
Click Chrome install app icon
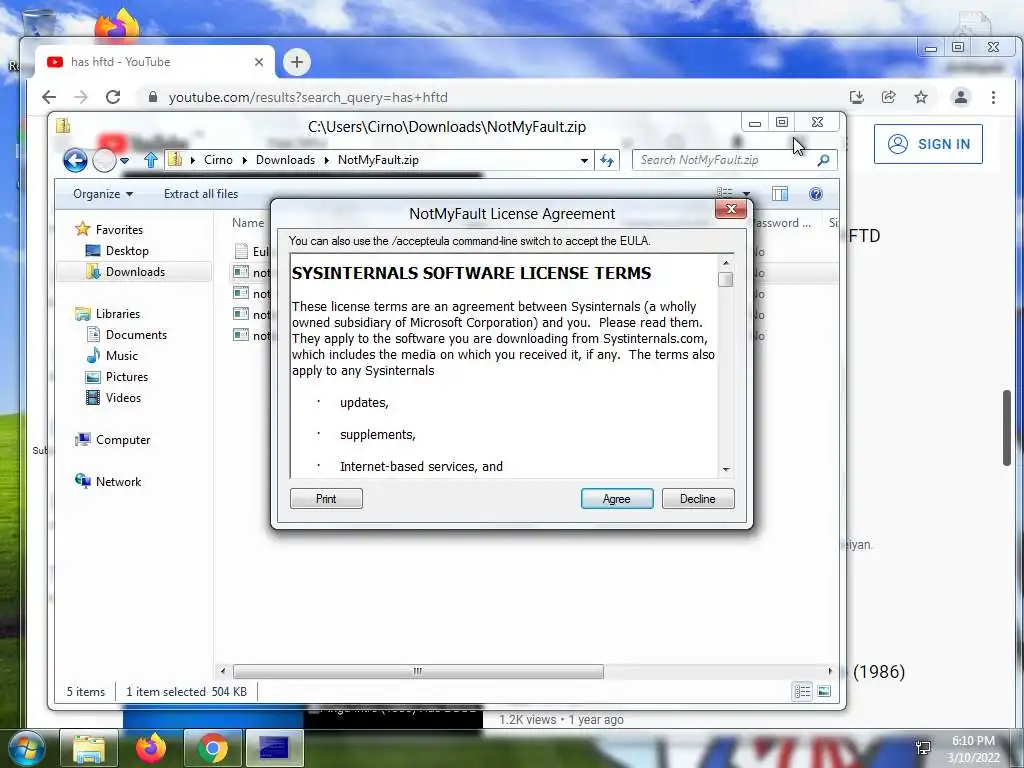tap(857, 97)
